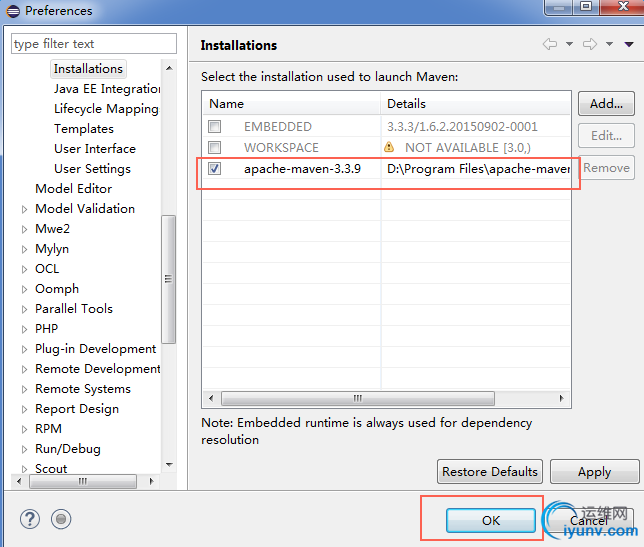Screen dimensions: 644x547
Task: Click the forward navigation arrow icon
Action: (x=590, y=44)
